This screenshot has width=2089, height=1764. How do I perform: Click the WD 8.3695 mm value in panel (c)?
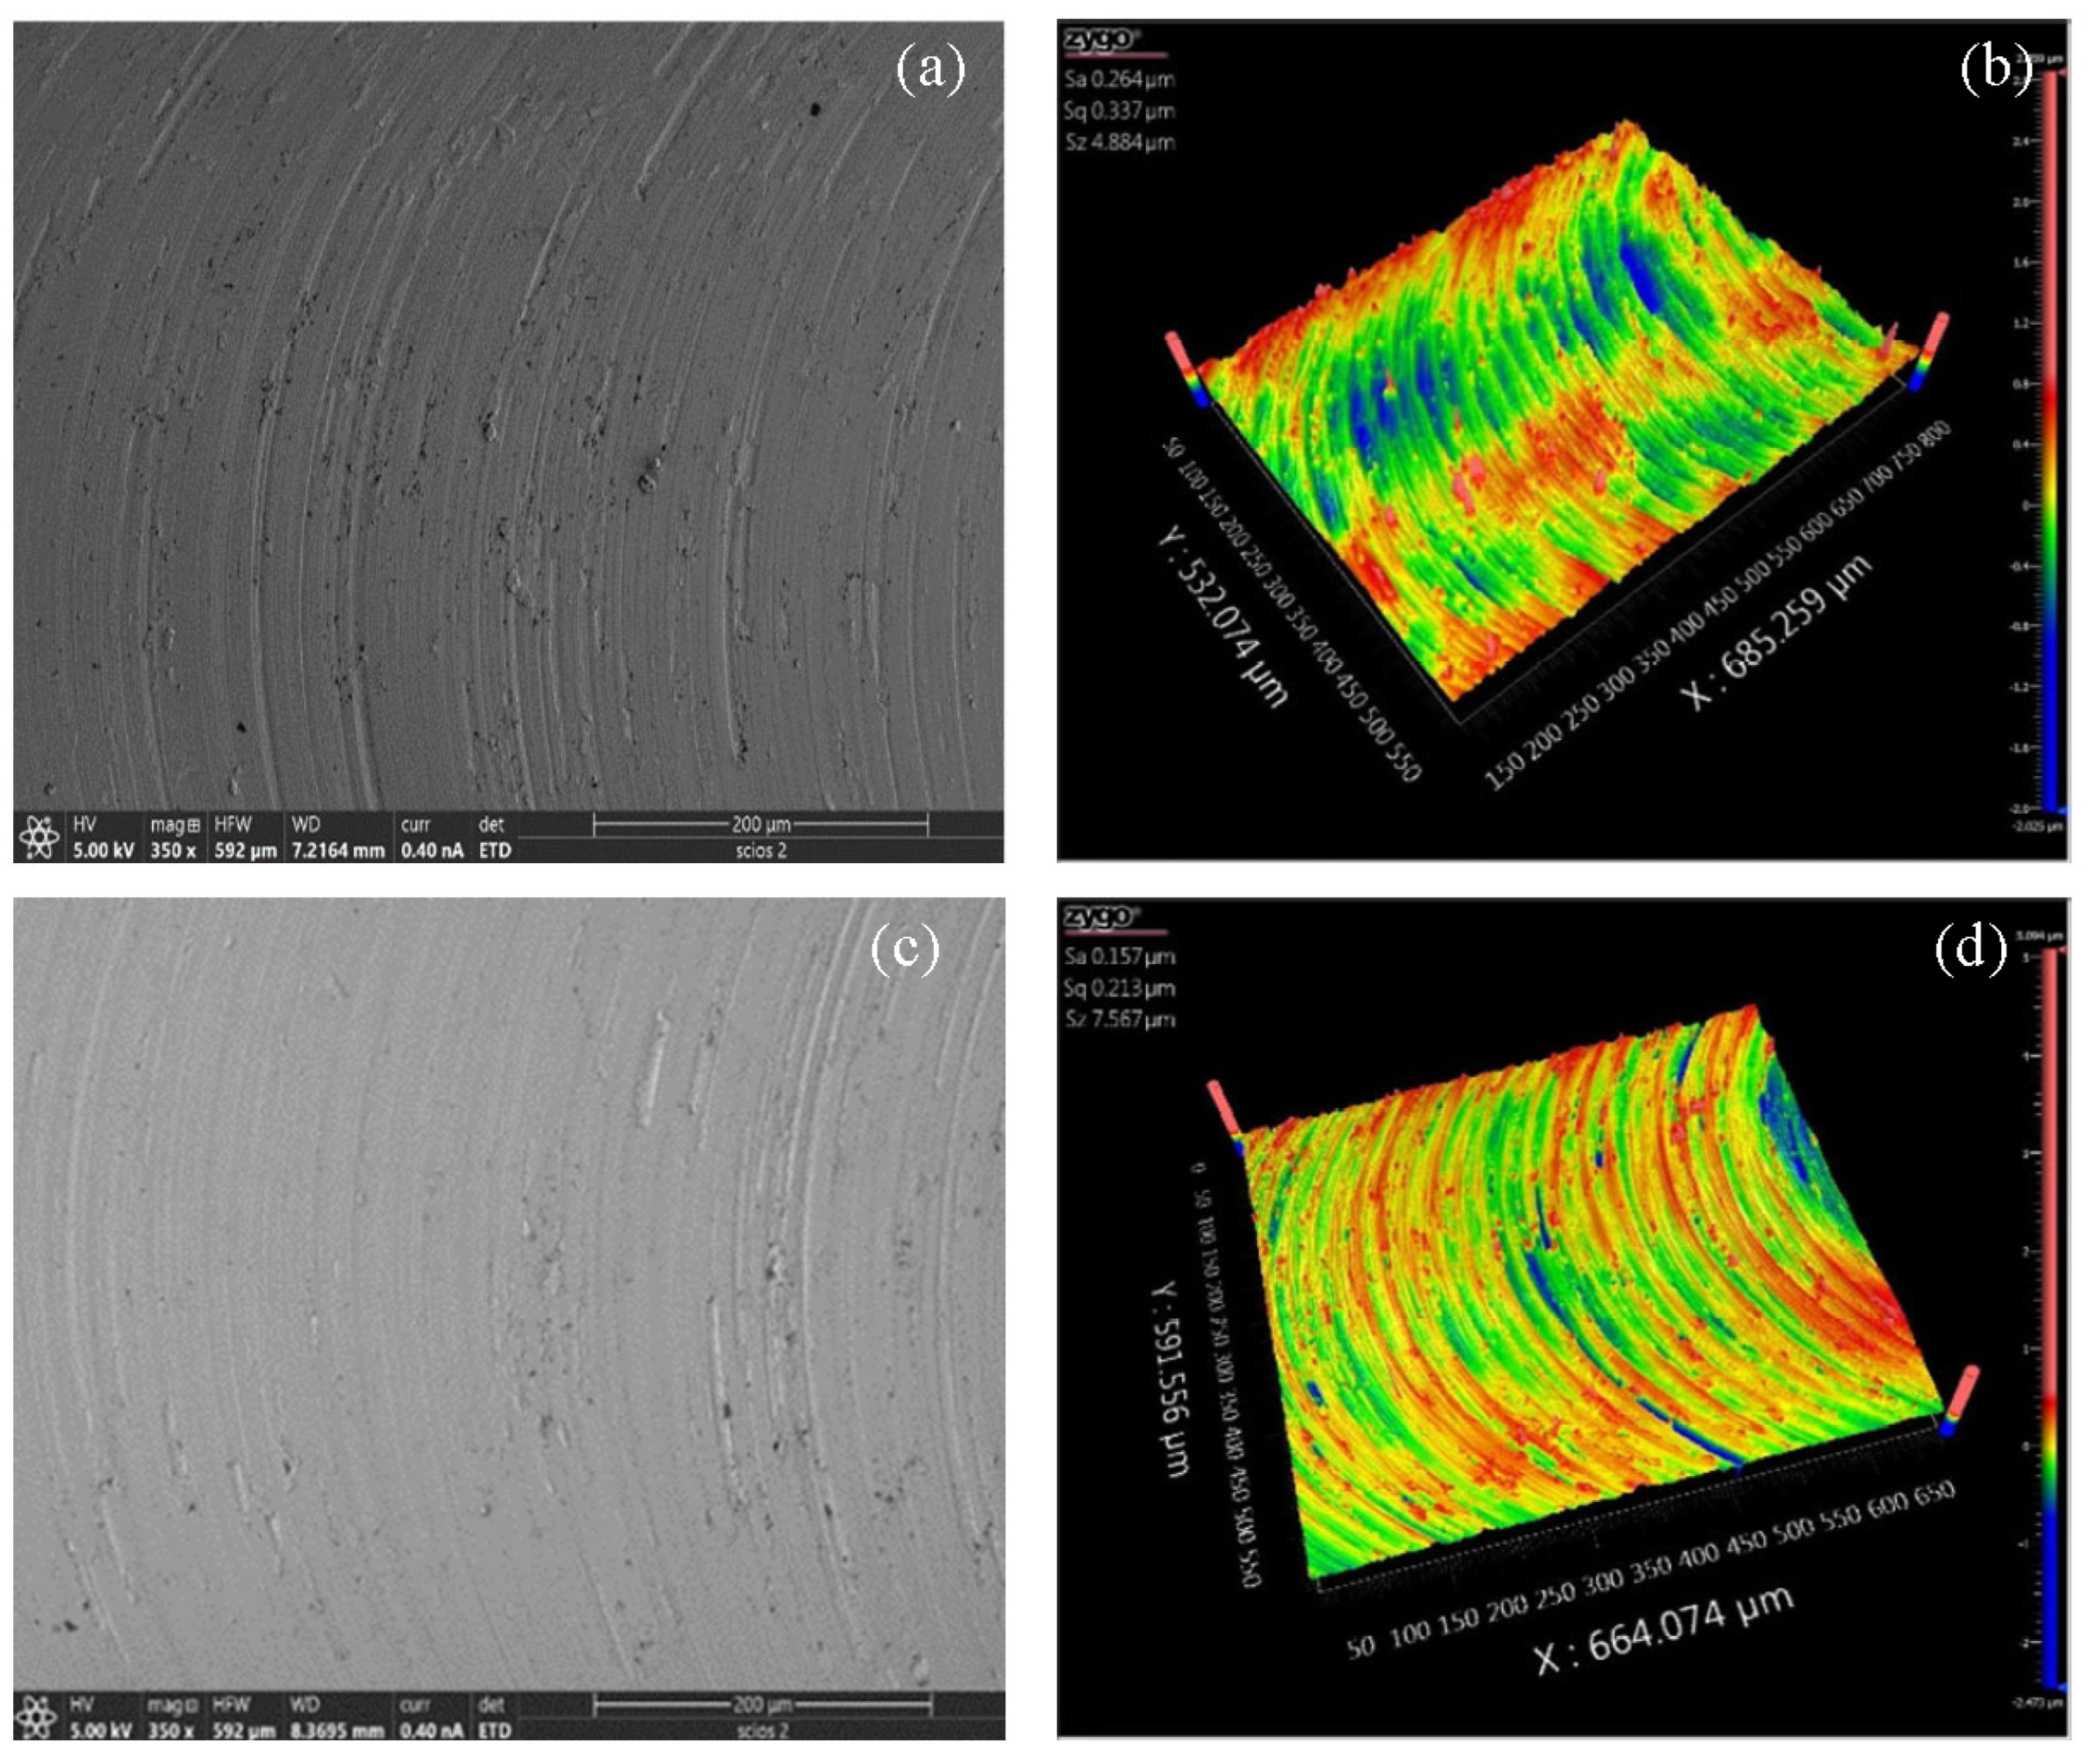(337, 1730)
